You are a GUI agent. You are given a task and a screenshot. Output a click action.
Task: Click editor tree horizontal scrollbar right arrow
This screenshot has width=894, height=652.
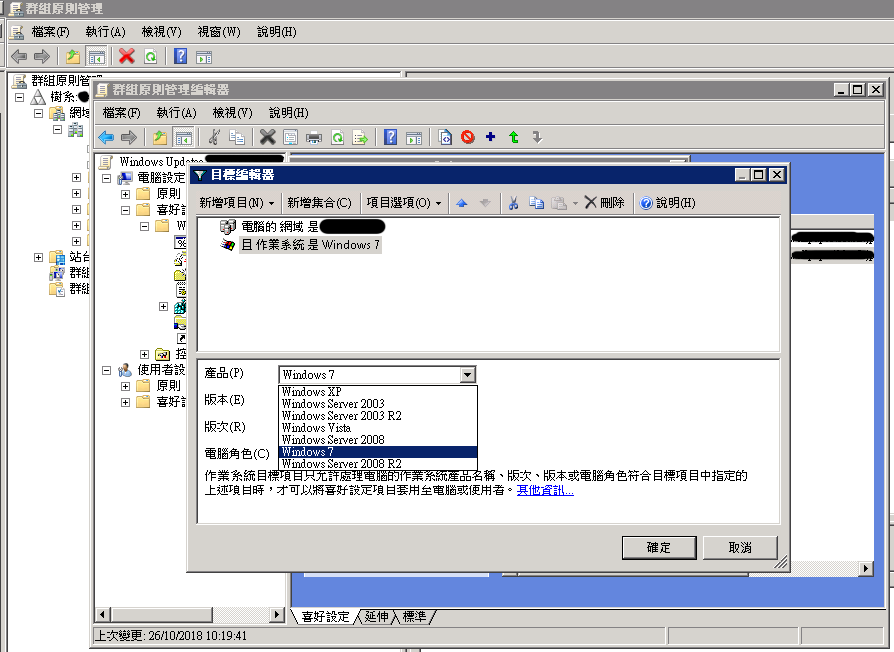(277, 614)
